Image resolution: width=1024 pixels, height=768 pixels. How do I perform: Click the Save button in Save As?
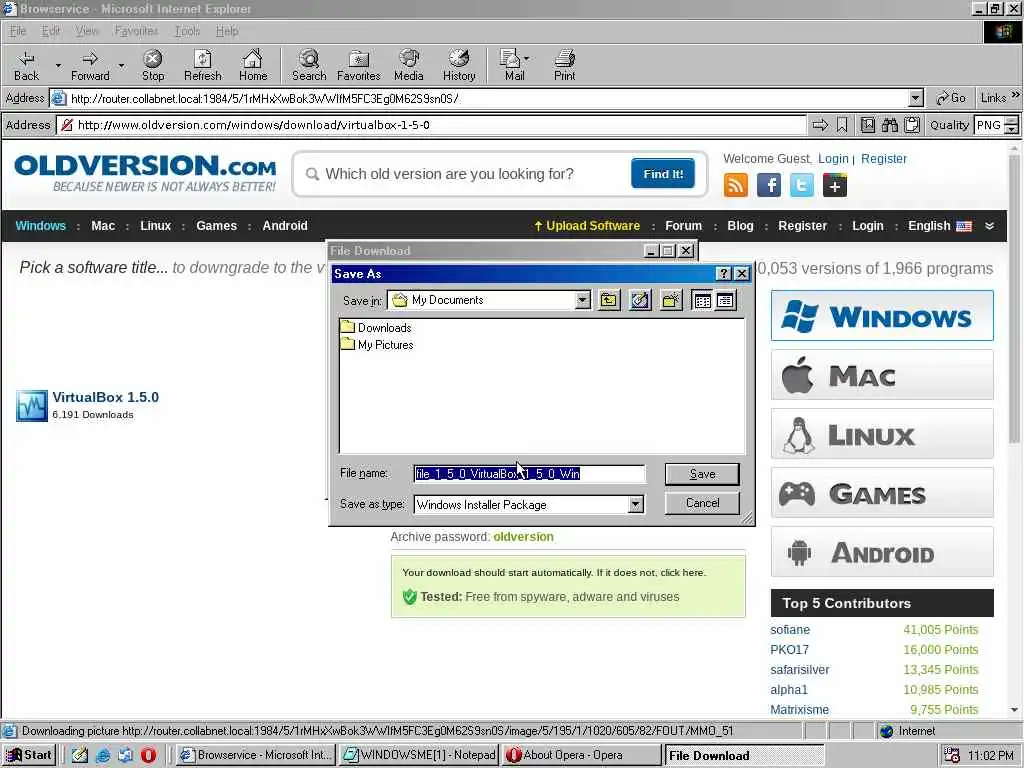coord(702,474)
